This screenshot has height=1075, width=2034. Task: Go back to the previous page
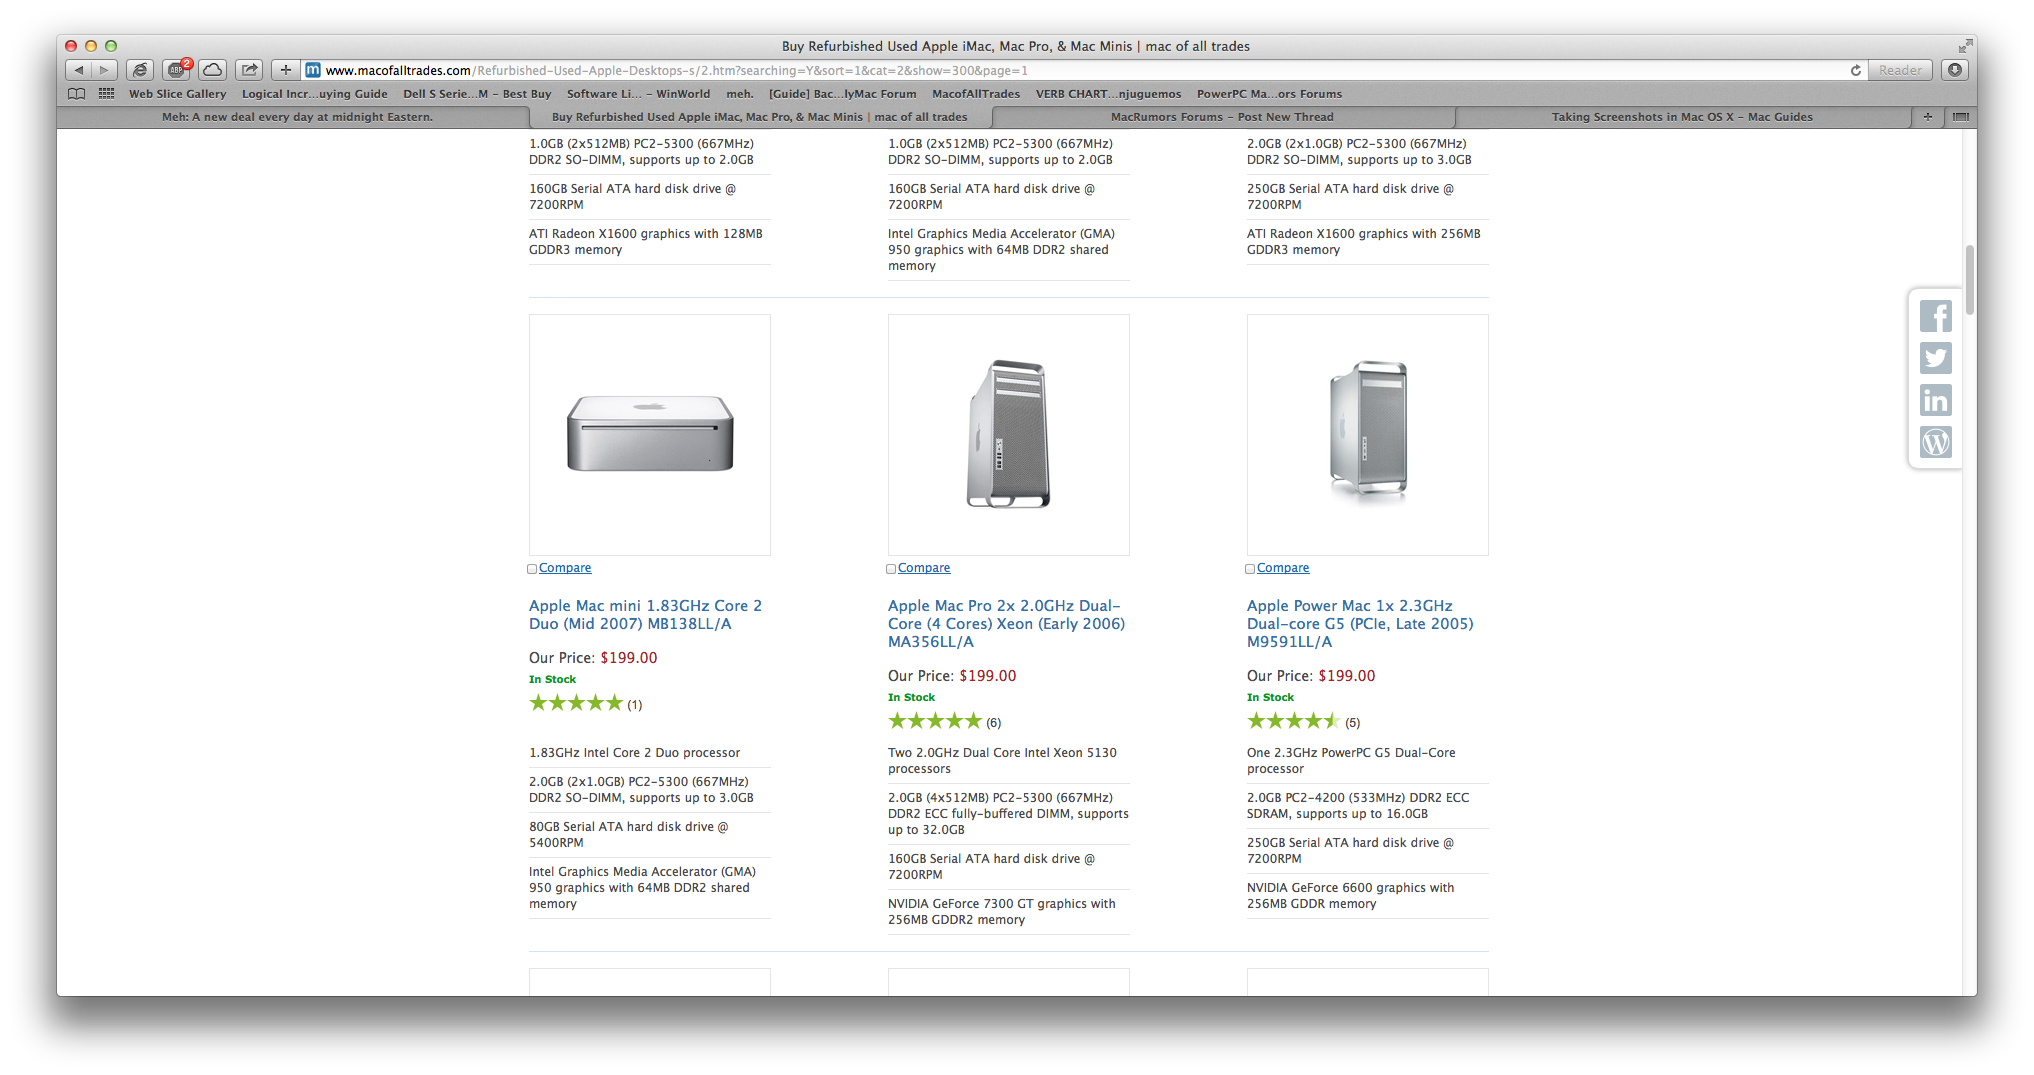click(x=78, y=70)
